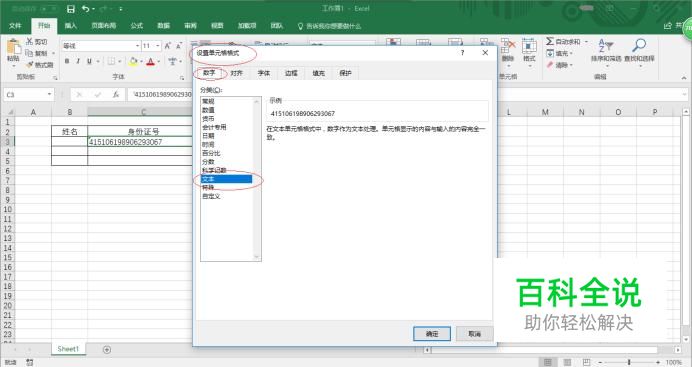This screenshot has height=367, width=692.
Task: Click the Clear (清除) eraser icon
Action: point(550,65)
